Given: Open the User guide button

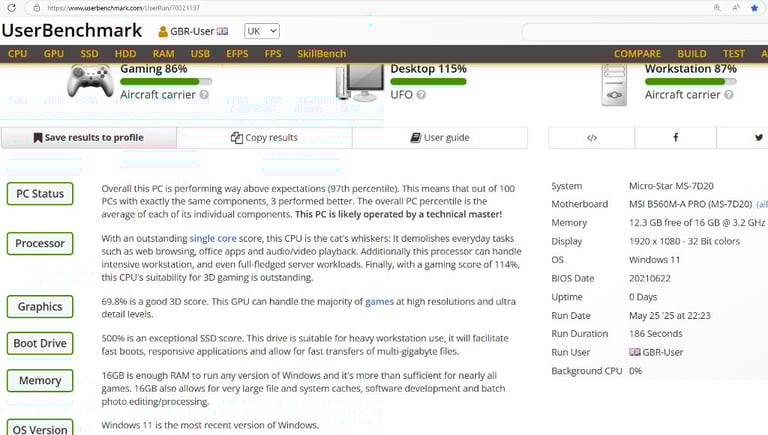Looking at the screenshot, I should [440, 138].
